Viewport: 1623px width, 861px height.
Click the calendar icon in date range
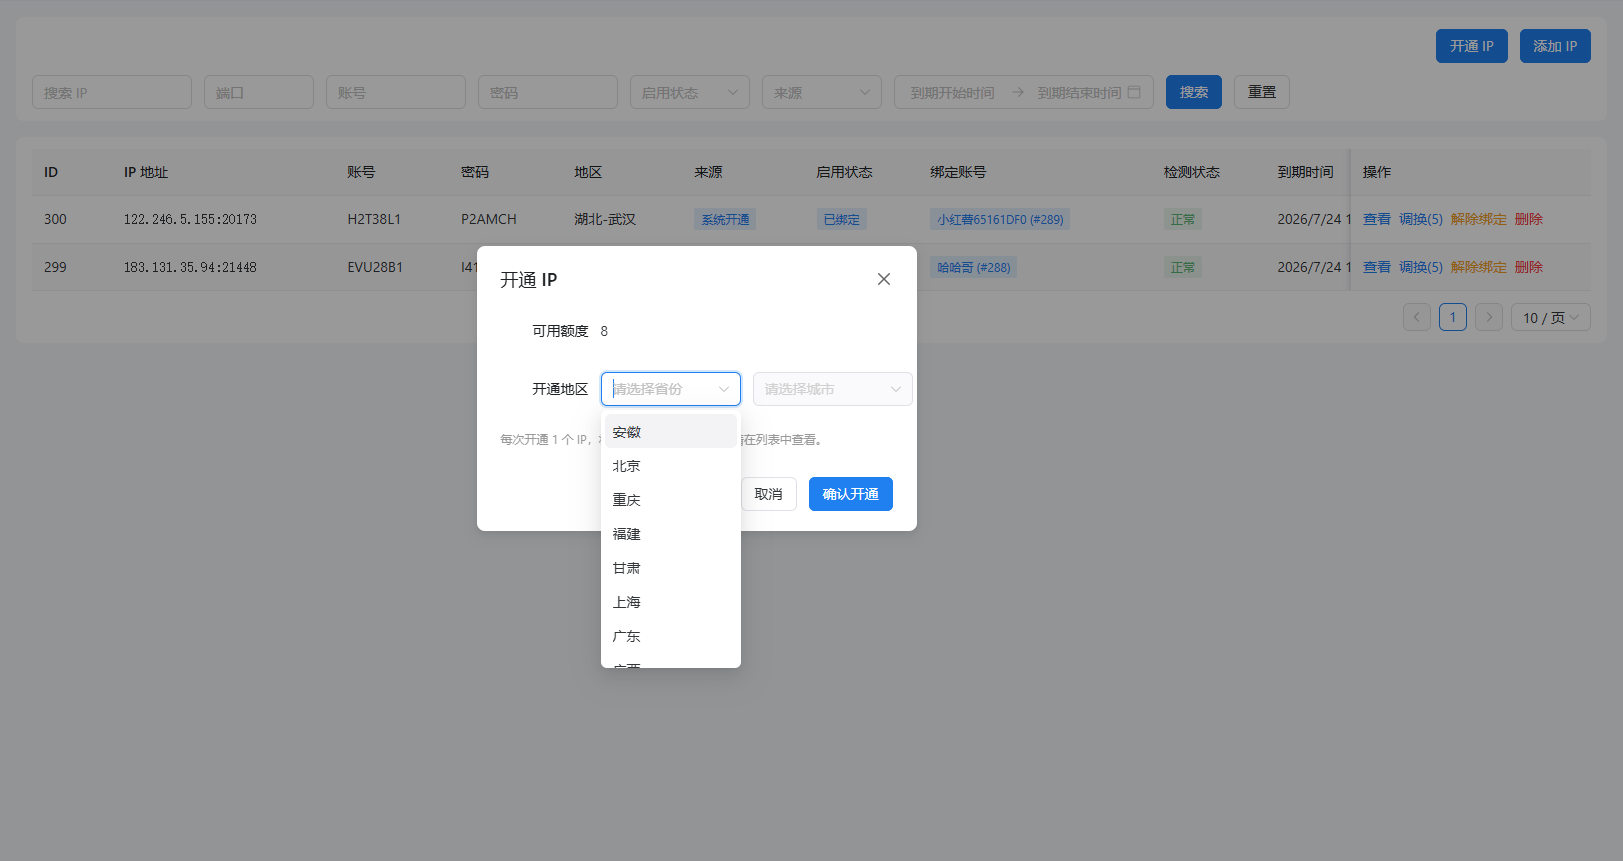(1134, 92)
